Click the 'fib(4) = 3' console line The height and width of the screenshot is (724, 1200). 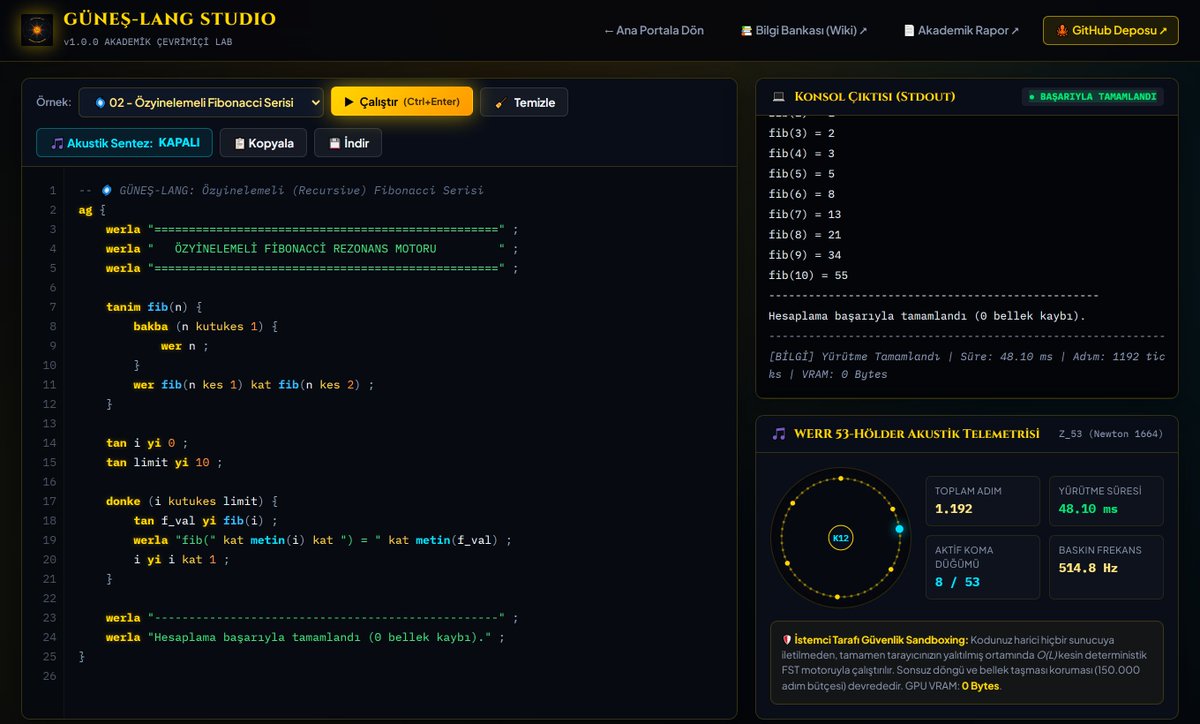pos(801,153)
